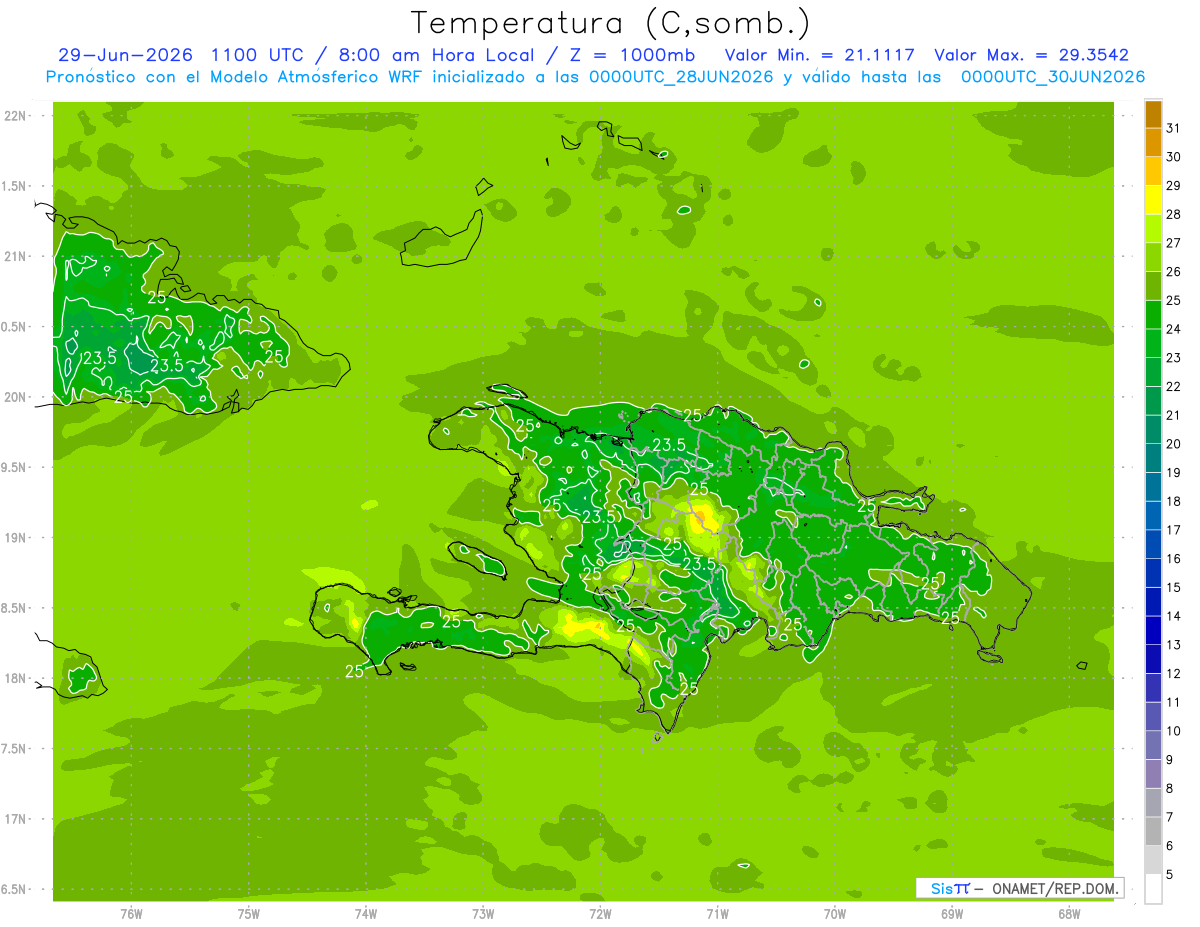Screen dimensions: 1200x927
Task: Click the legend value '5'
Action: 1170,875
